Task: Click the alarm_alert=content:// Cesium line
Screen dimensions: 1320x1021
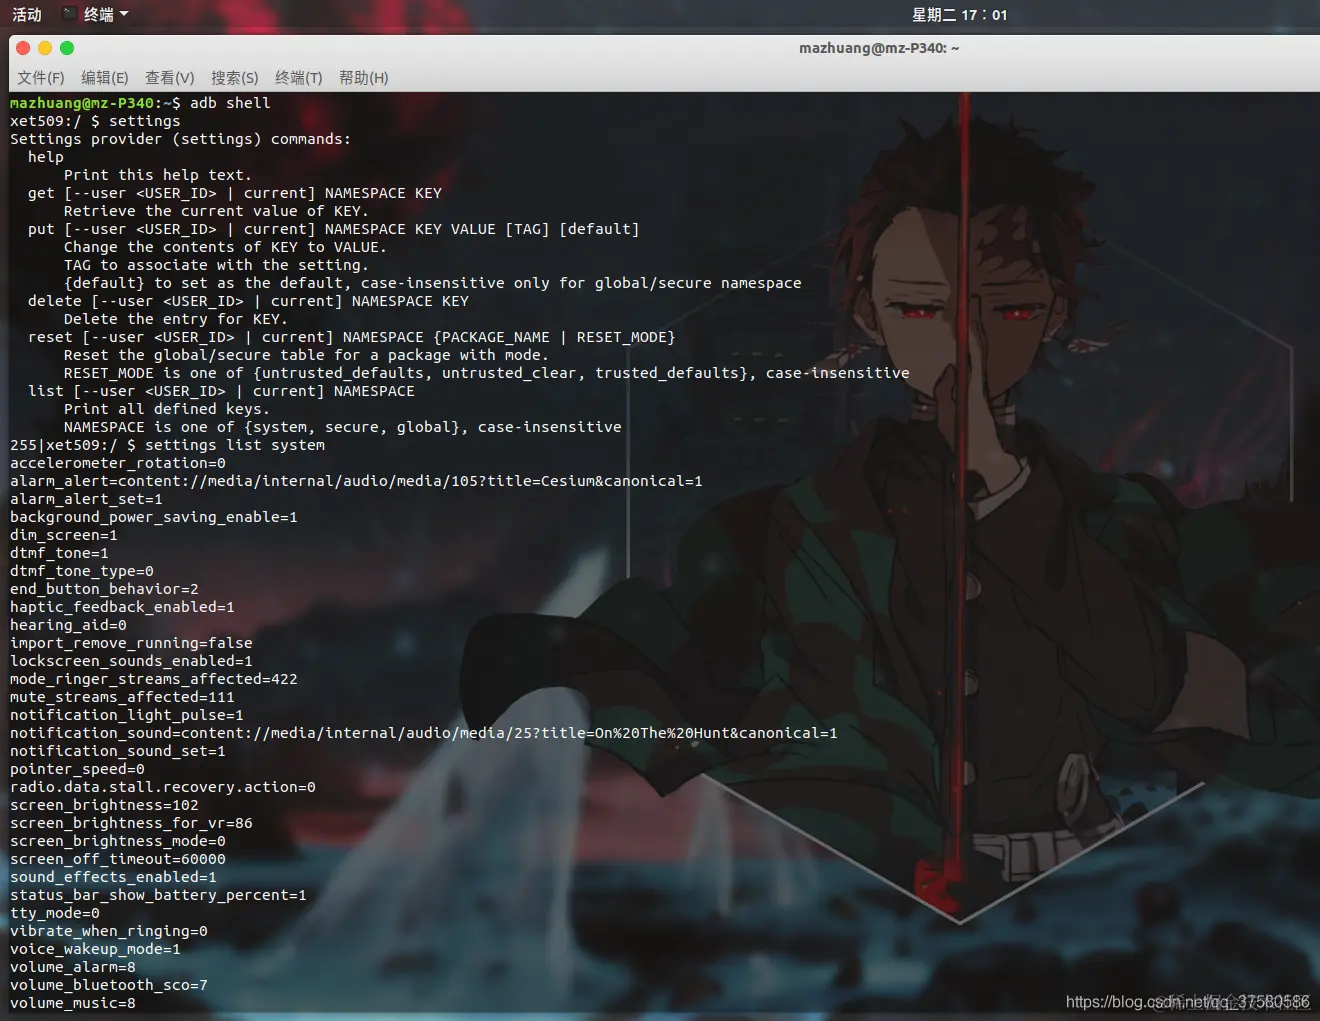Action: [x=356, y=481]
